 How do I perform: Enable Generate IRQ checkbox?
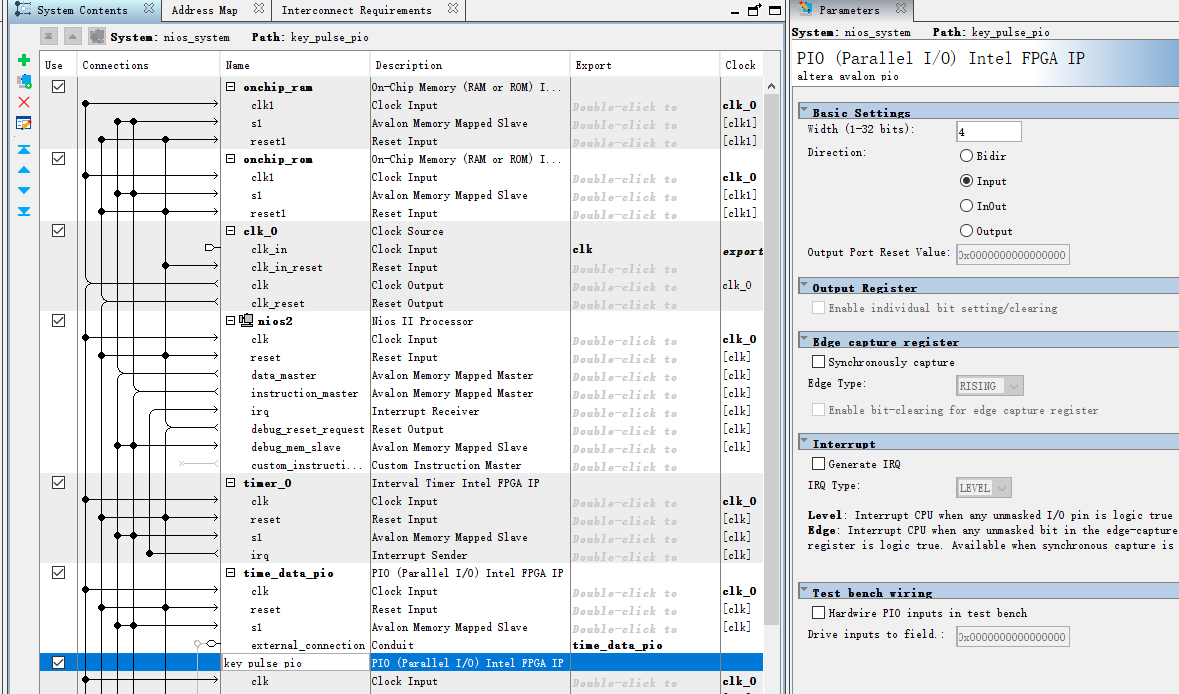(818, 464)
